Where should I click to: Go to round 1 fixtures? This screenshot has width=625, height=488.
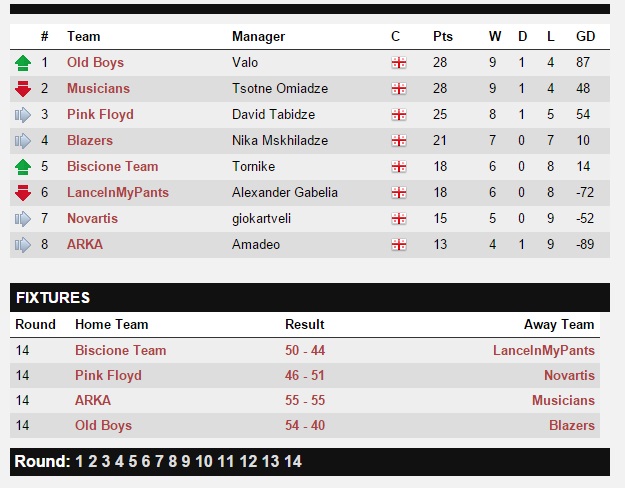click(79, 462)
